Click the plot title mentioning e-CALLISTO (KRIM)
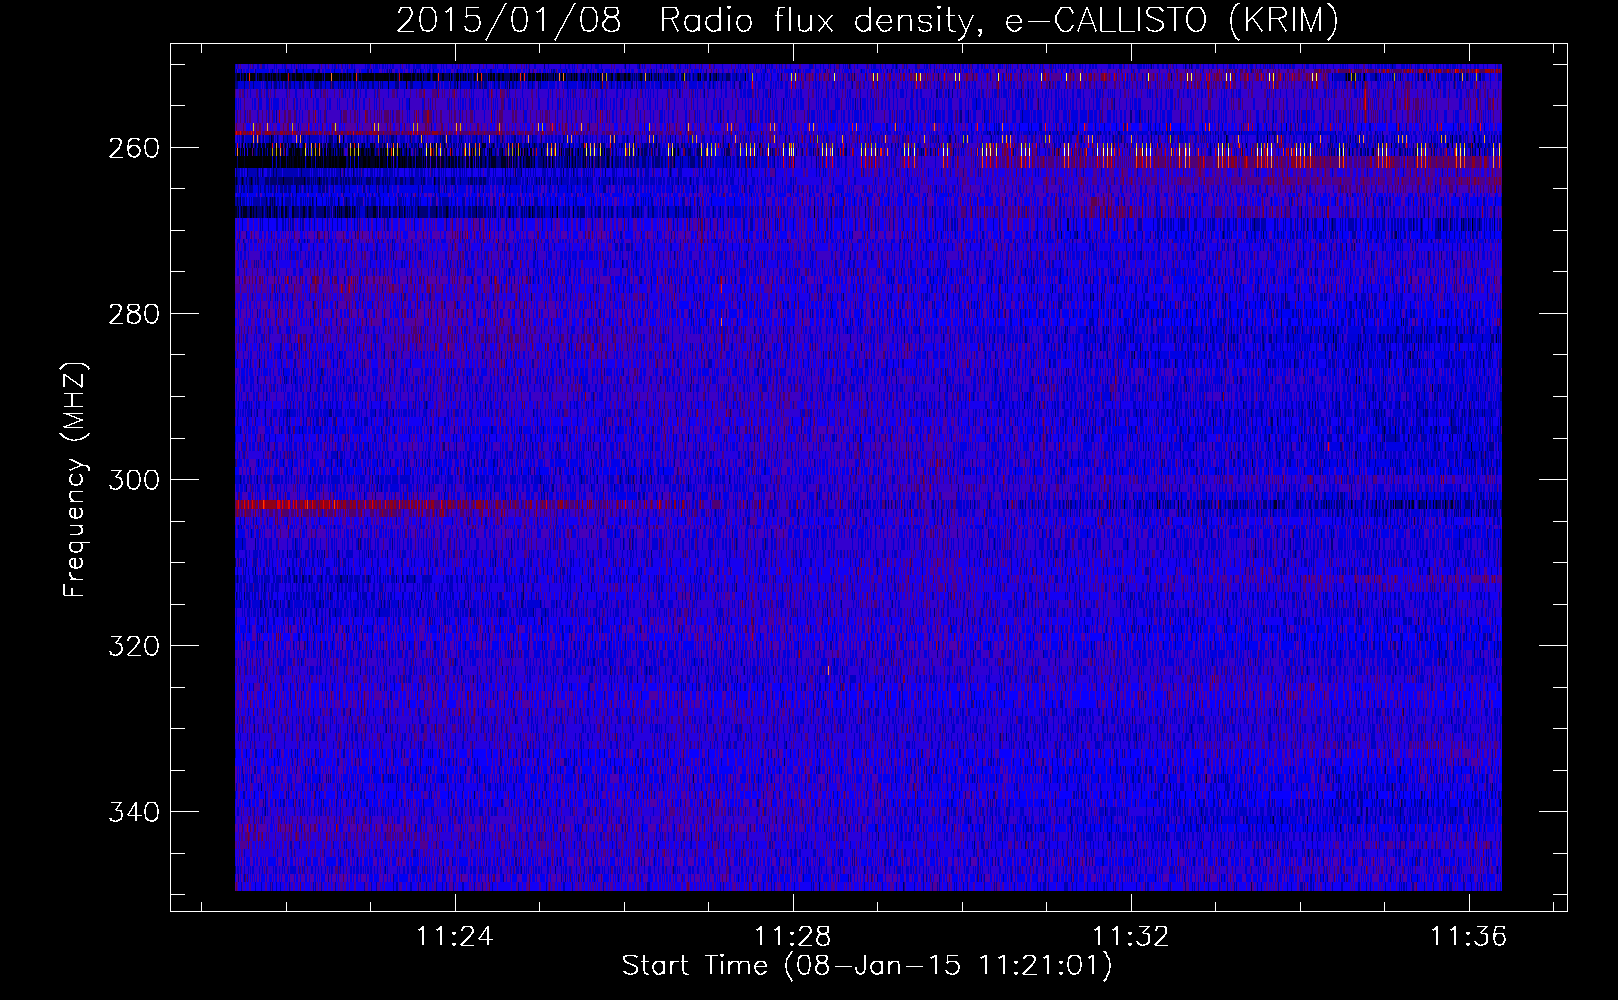This screenshot has height=1000, width=1618. pyautogui.click(x=867, y=20)
